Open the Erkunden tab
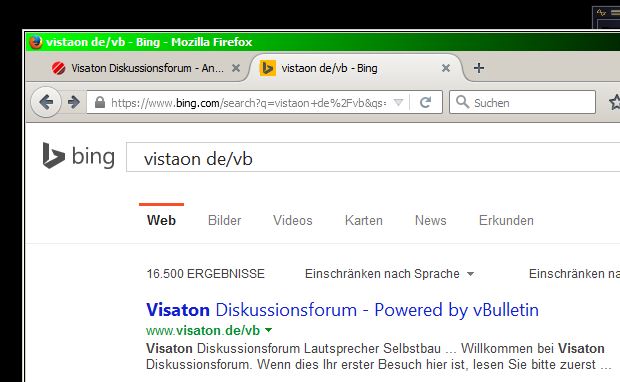 pos(506,220)
